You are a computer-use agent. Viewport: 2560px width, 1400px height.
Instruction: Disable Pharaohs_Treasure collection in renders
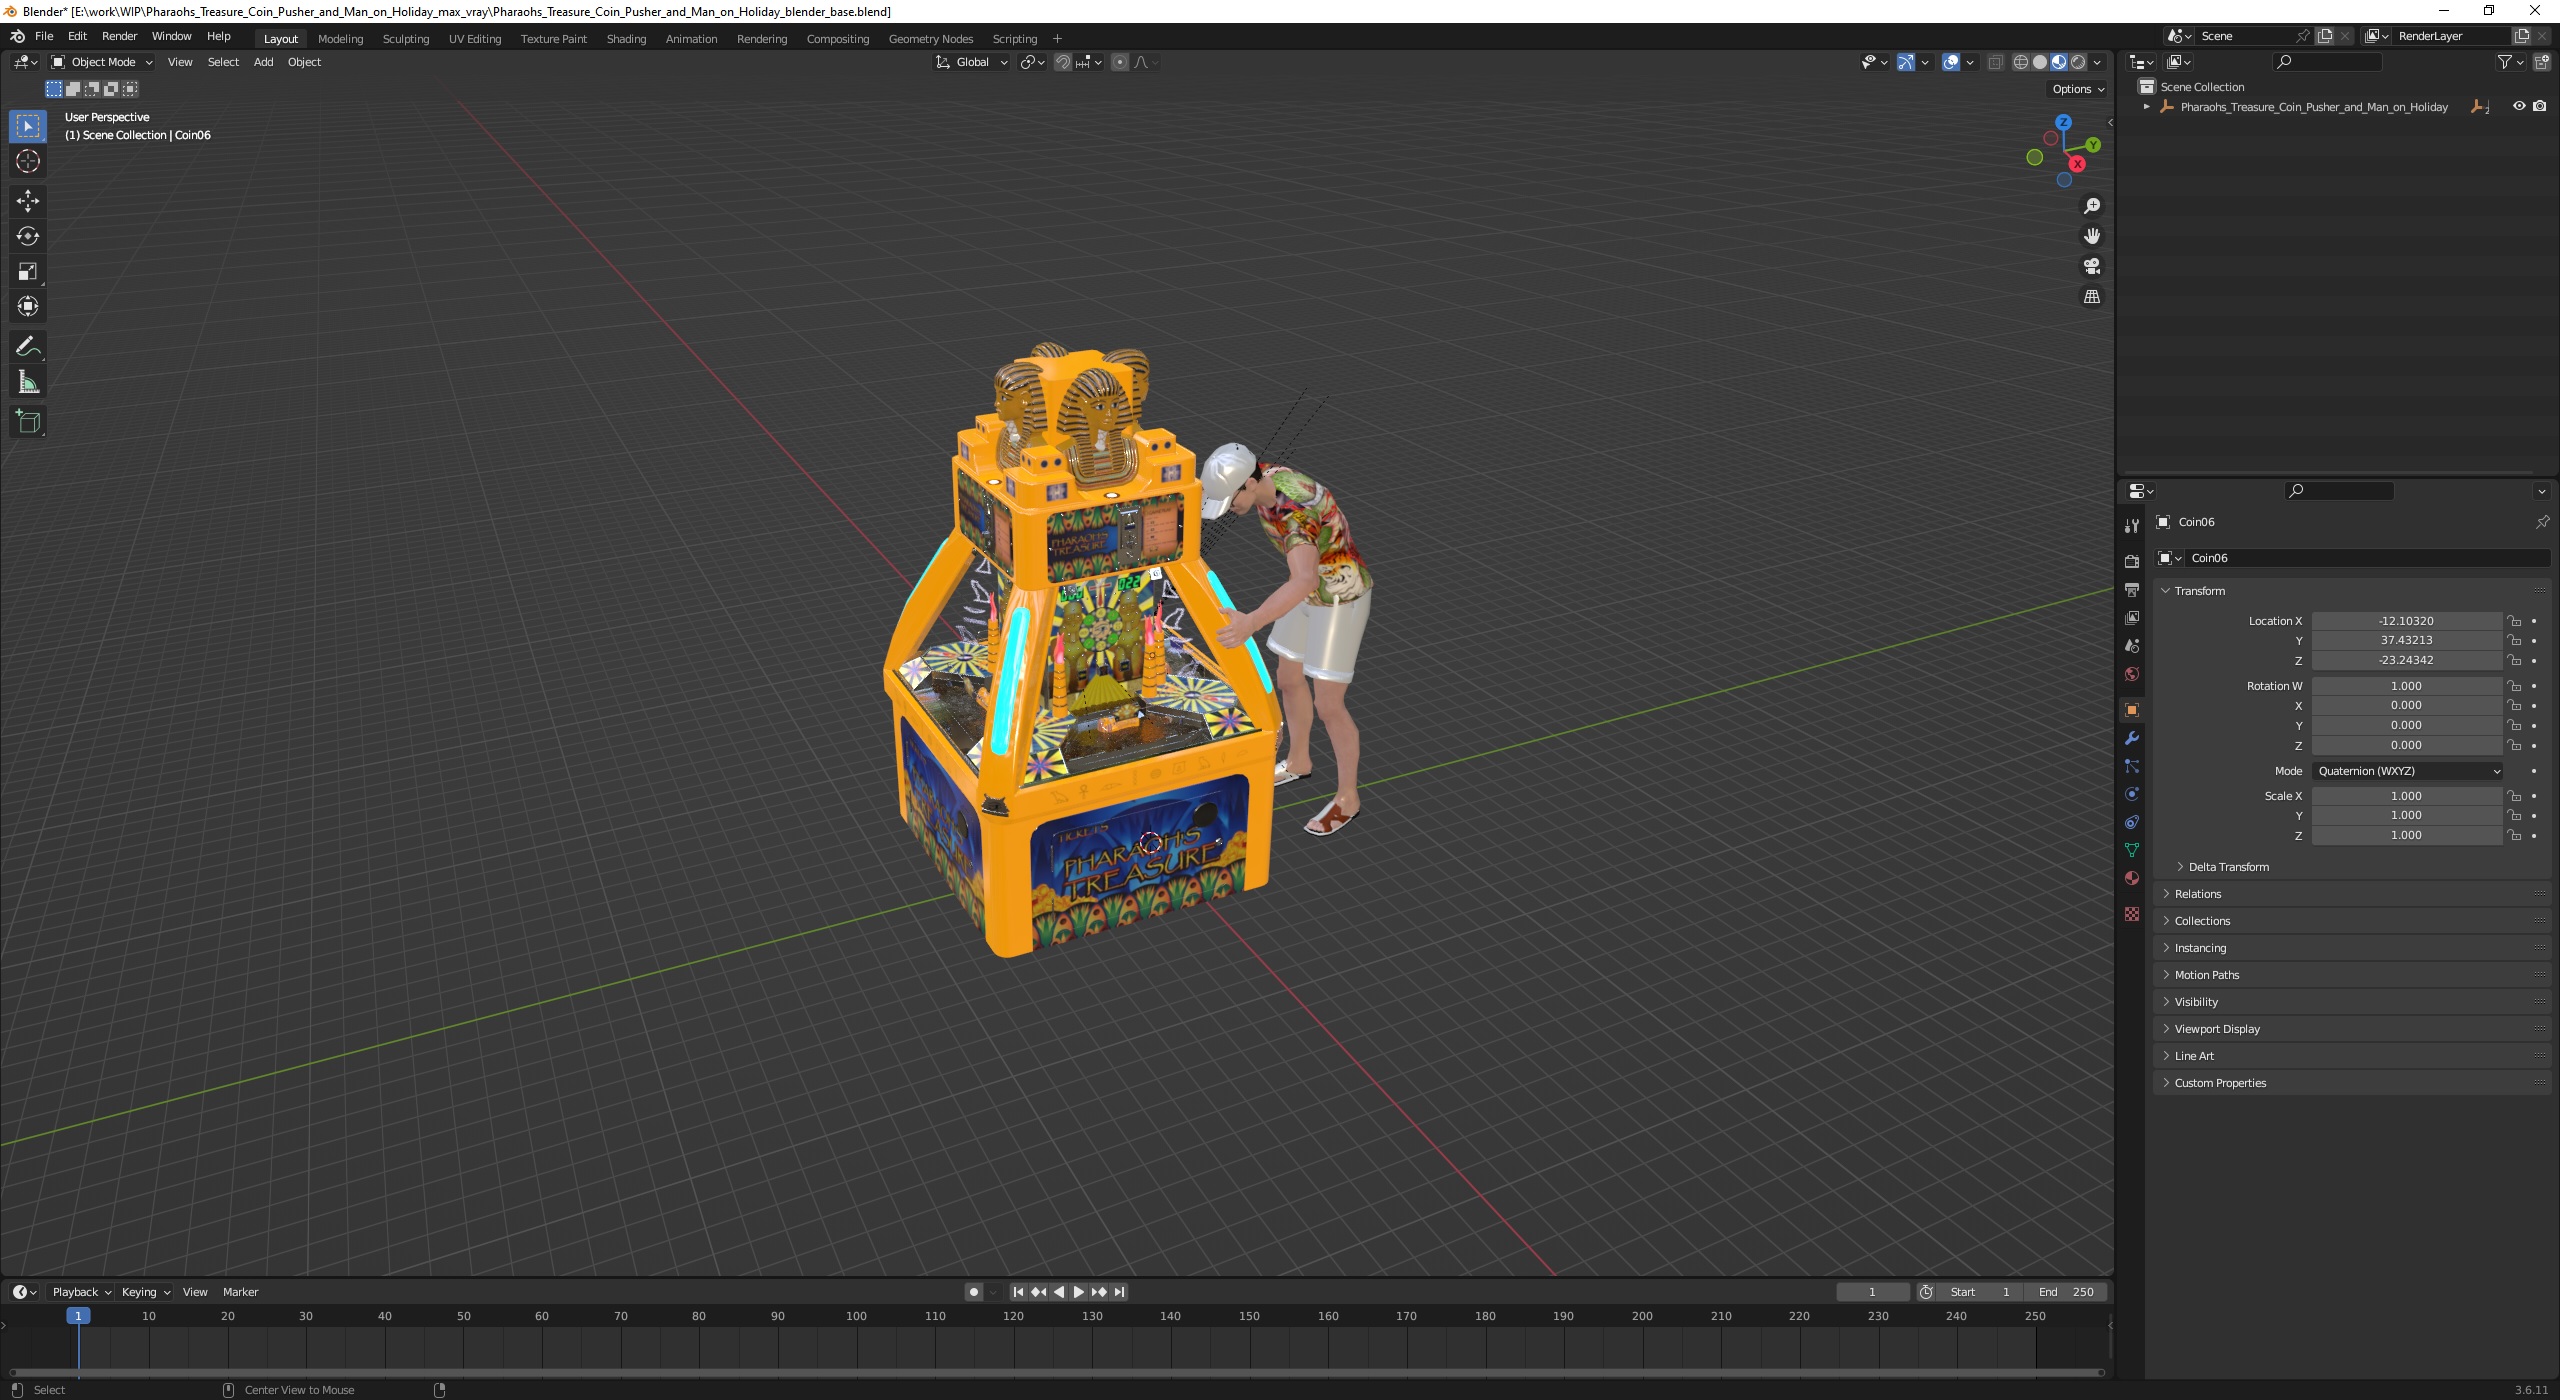tap(2539, 106)
